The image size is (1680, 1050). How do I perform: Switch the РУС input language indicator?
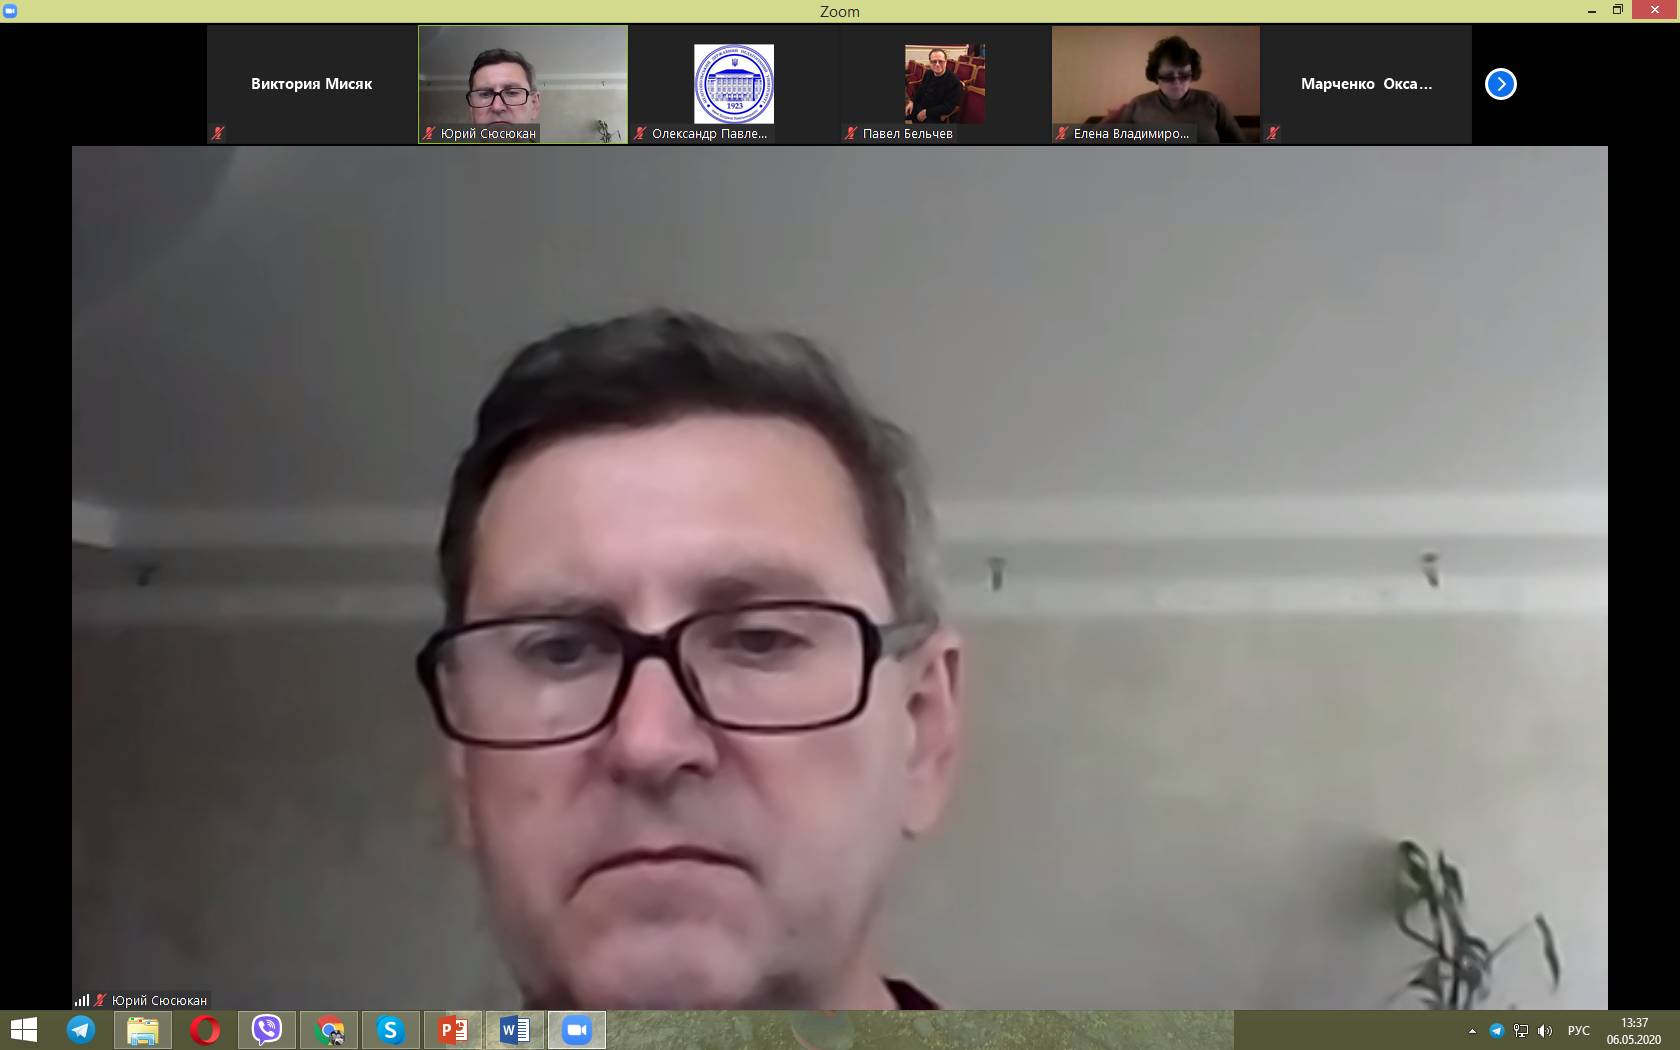click(x=1578, y=1031)
